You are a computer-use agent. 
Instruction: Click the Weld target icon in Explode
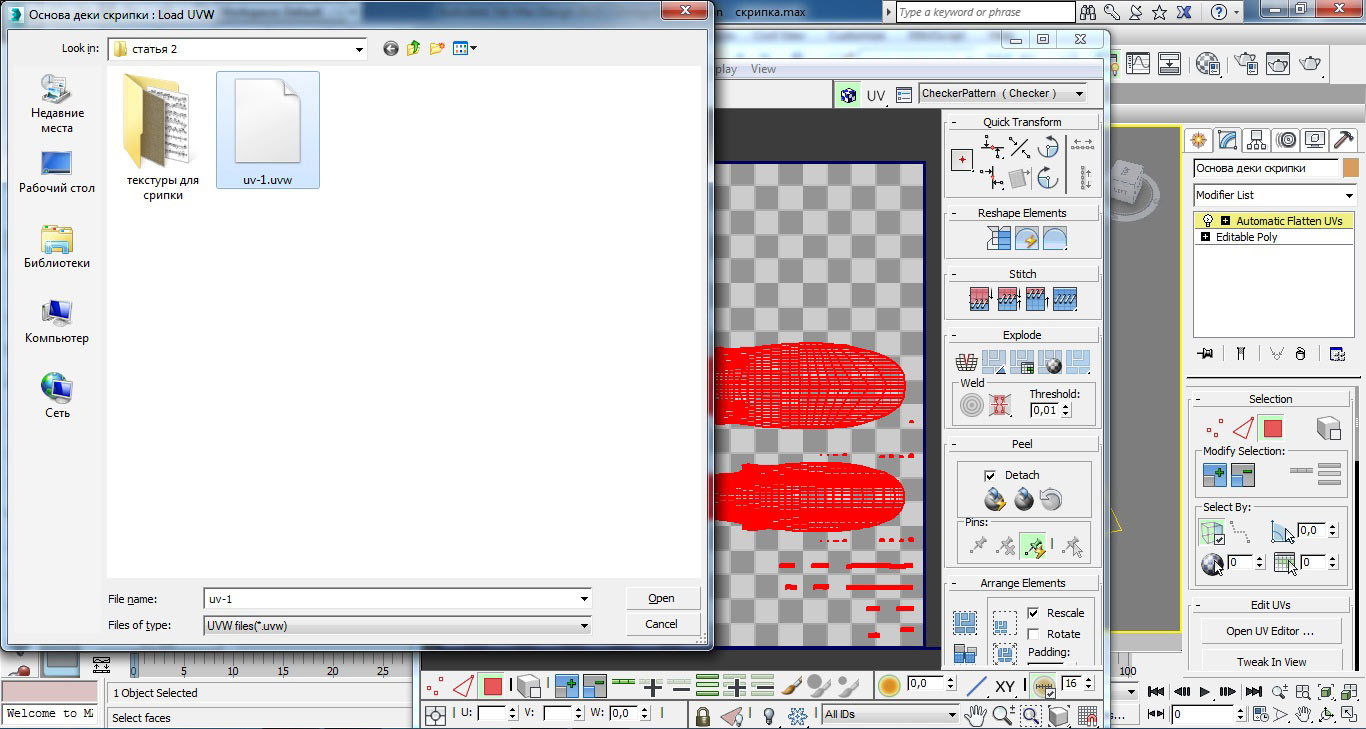971,405
